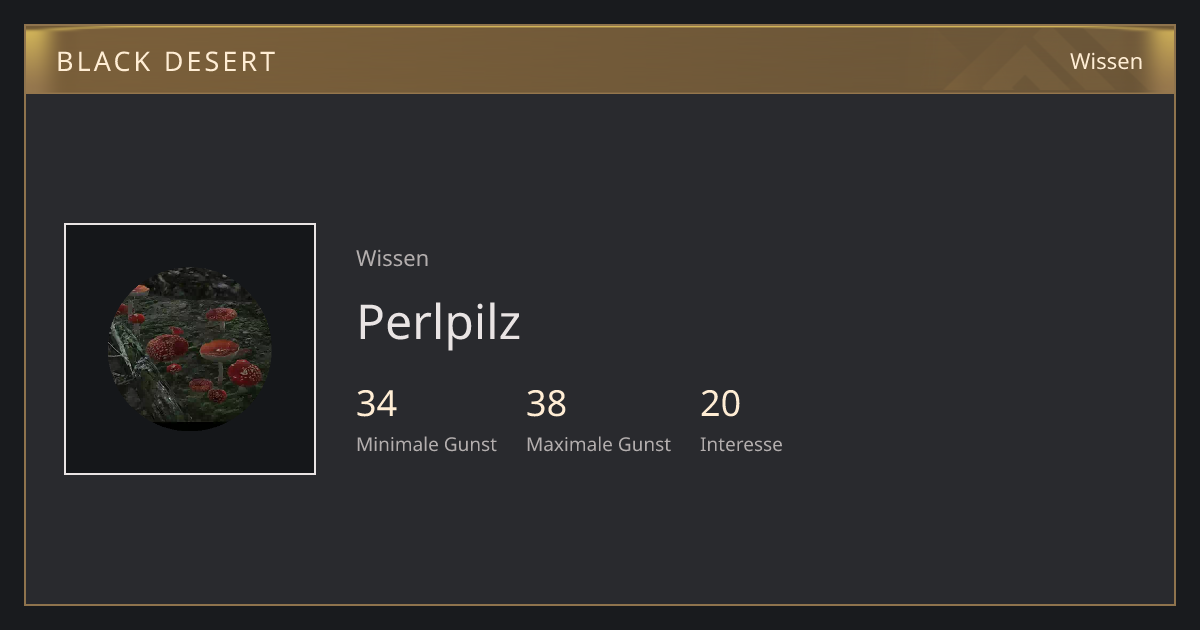
Task: Click empty card area right of Interesse
Action: point(970,420)
